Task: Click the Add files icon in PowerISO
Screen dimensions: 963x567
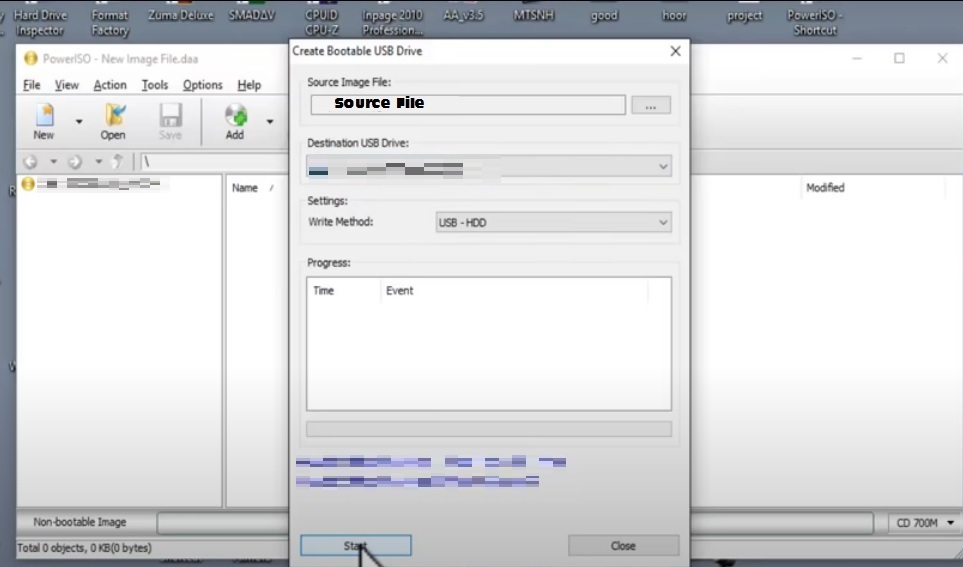Action: 235,121
